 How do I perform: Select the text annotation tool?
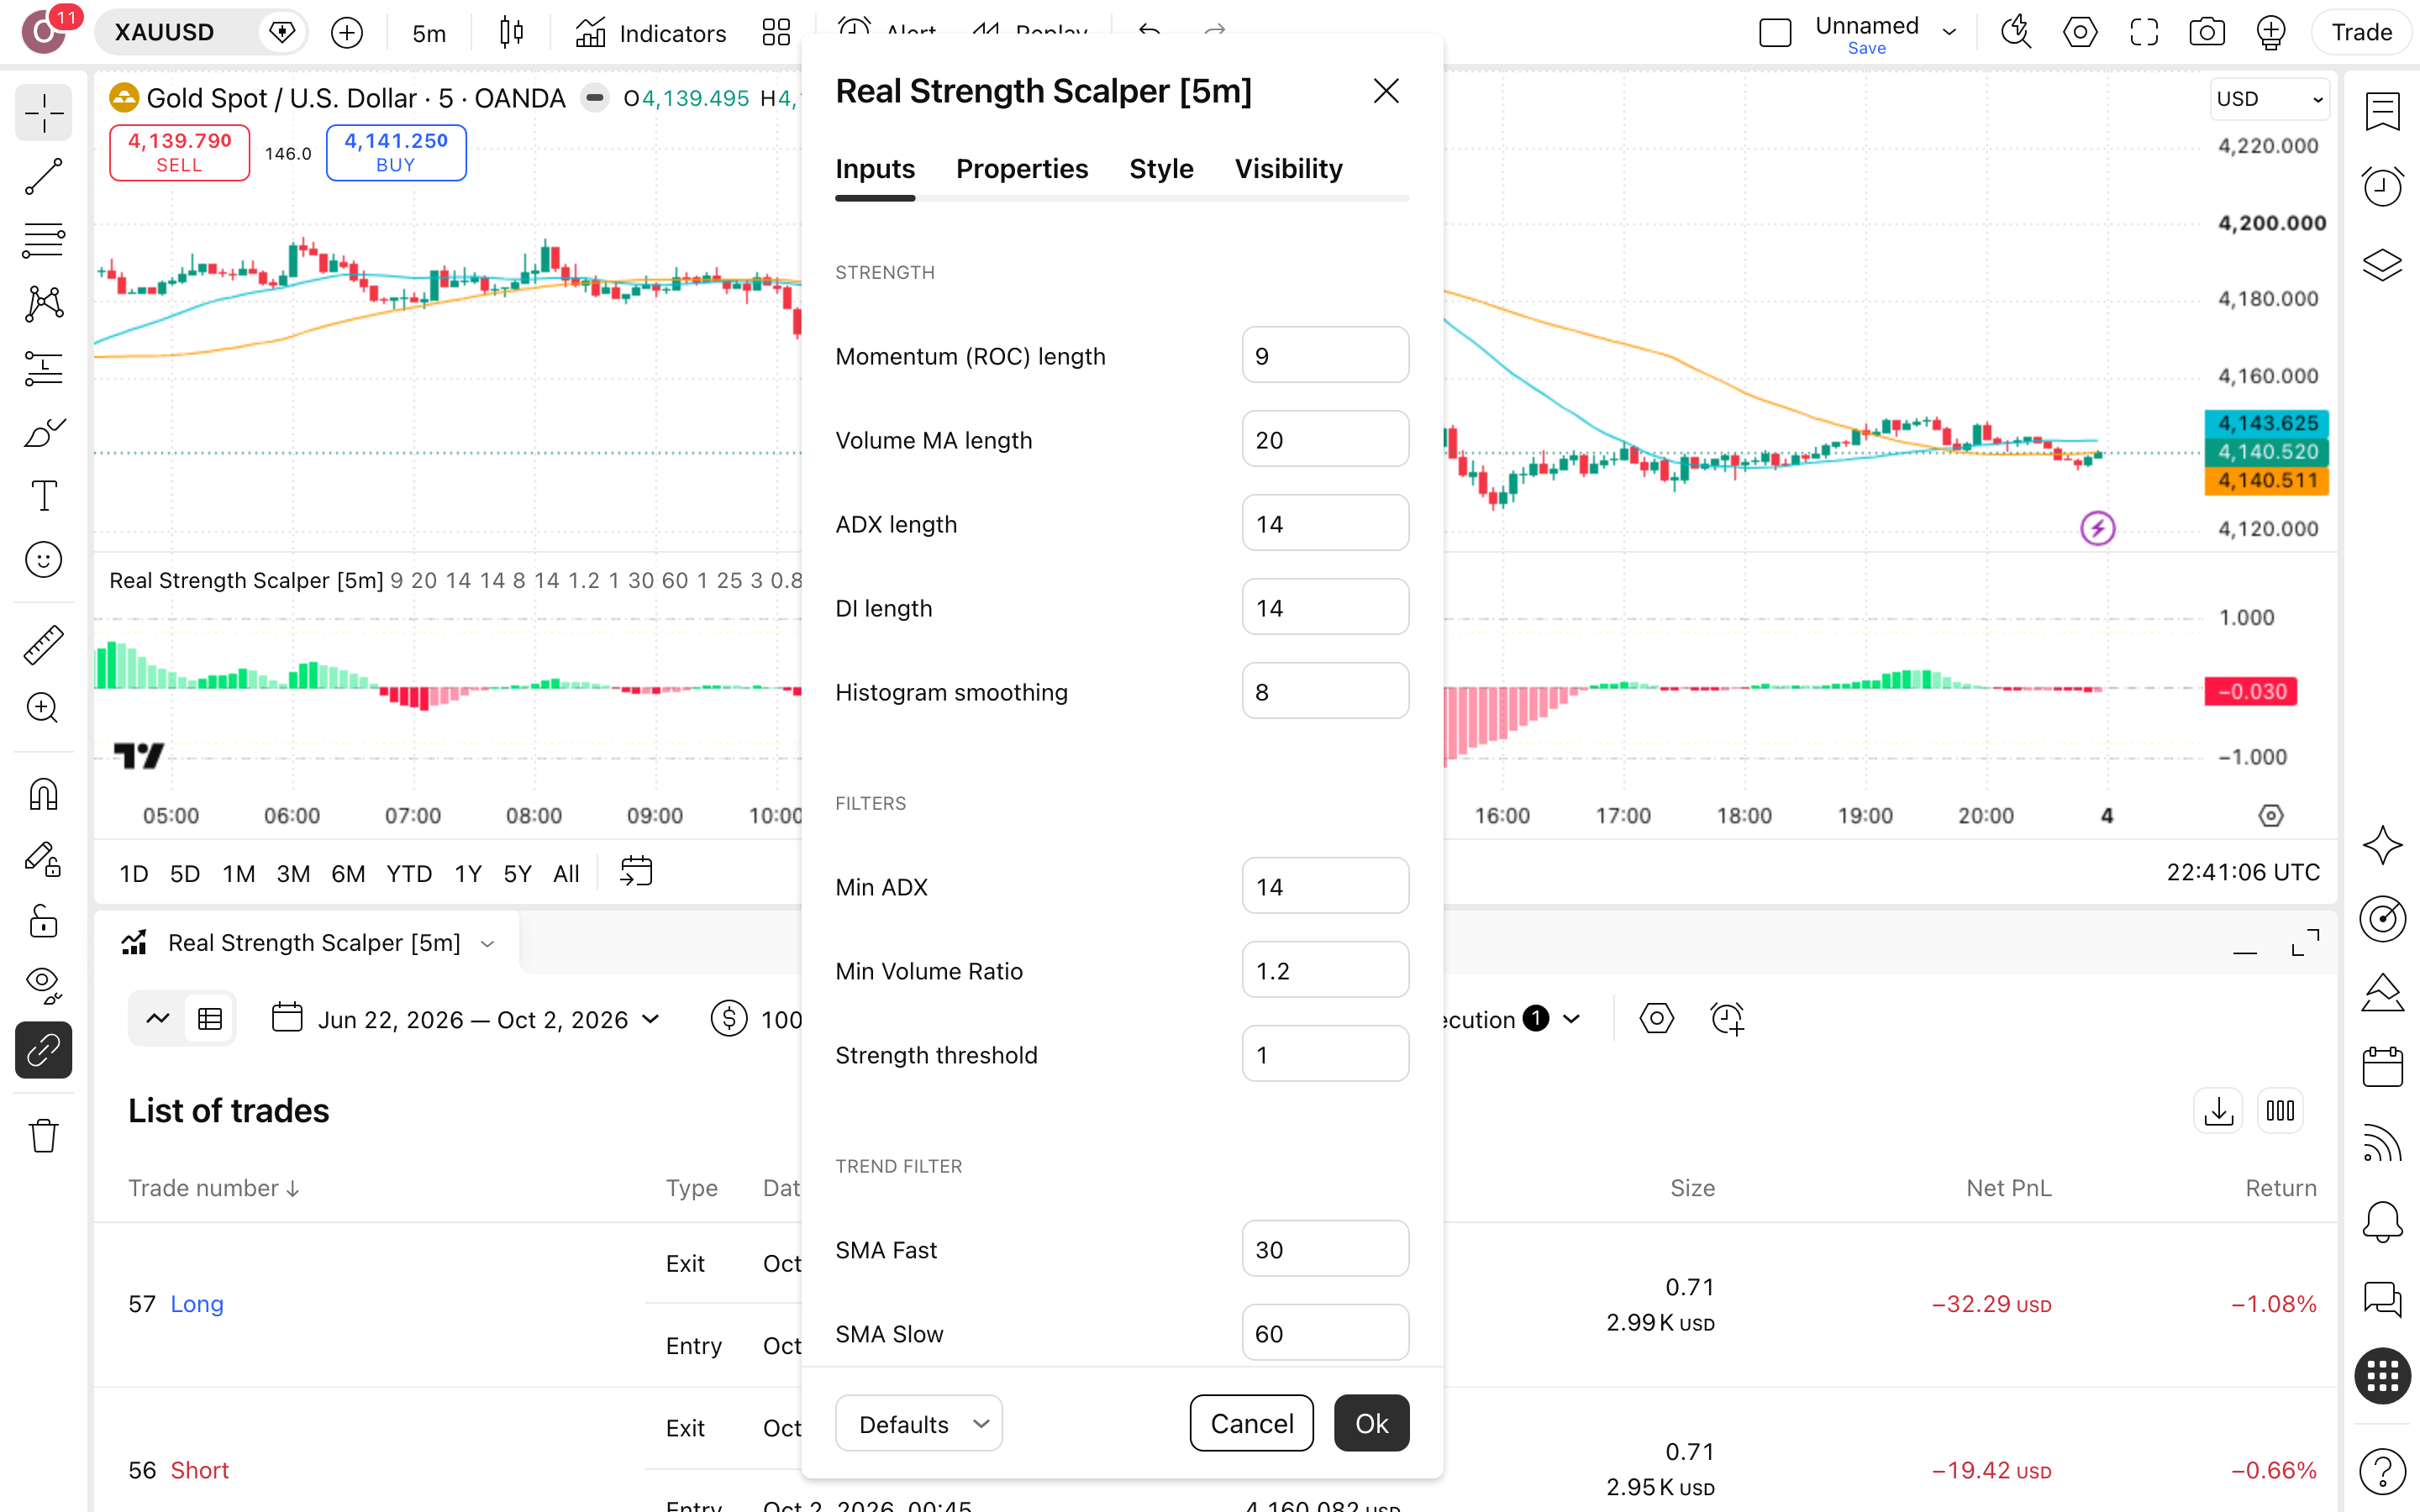(43, 495)
